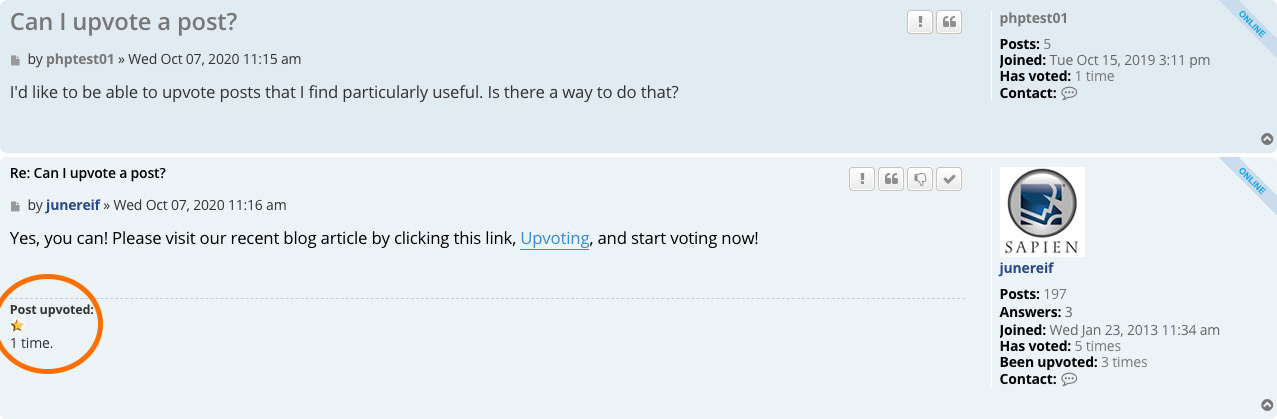The image size is (1277, 419).
Task: Jump to top from reply post arrow
Action: [1267, 405]
